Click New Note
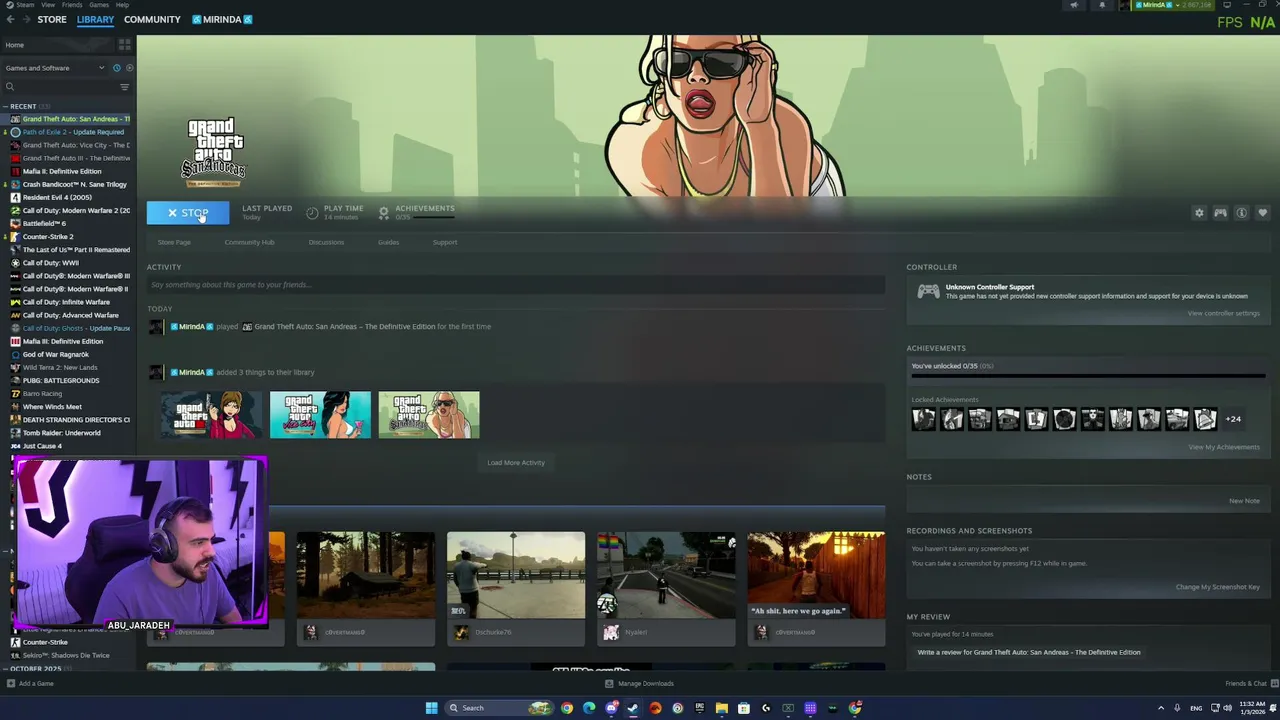 [1244, 501]
